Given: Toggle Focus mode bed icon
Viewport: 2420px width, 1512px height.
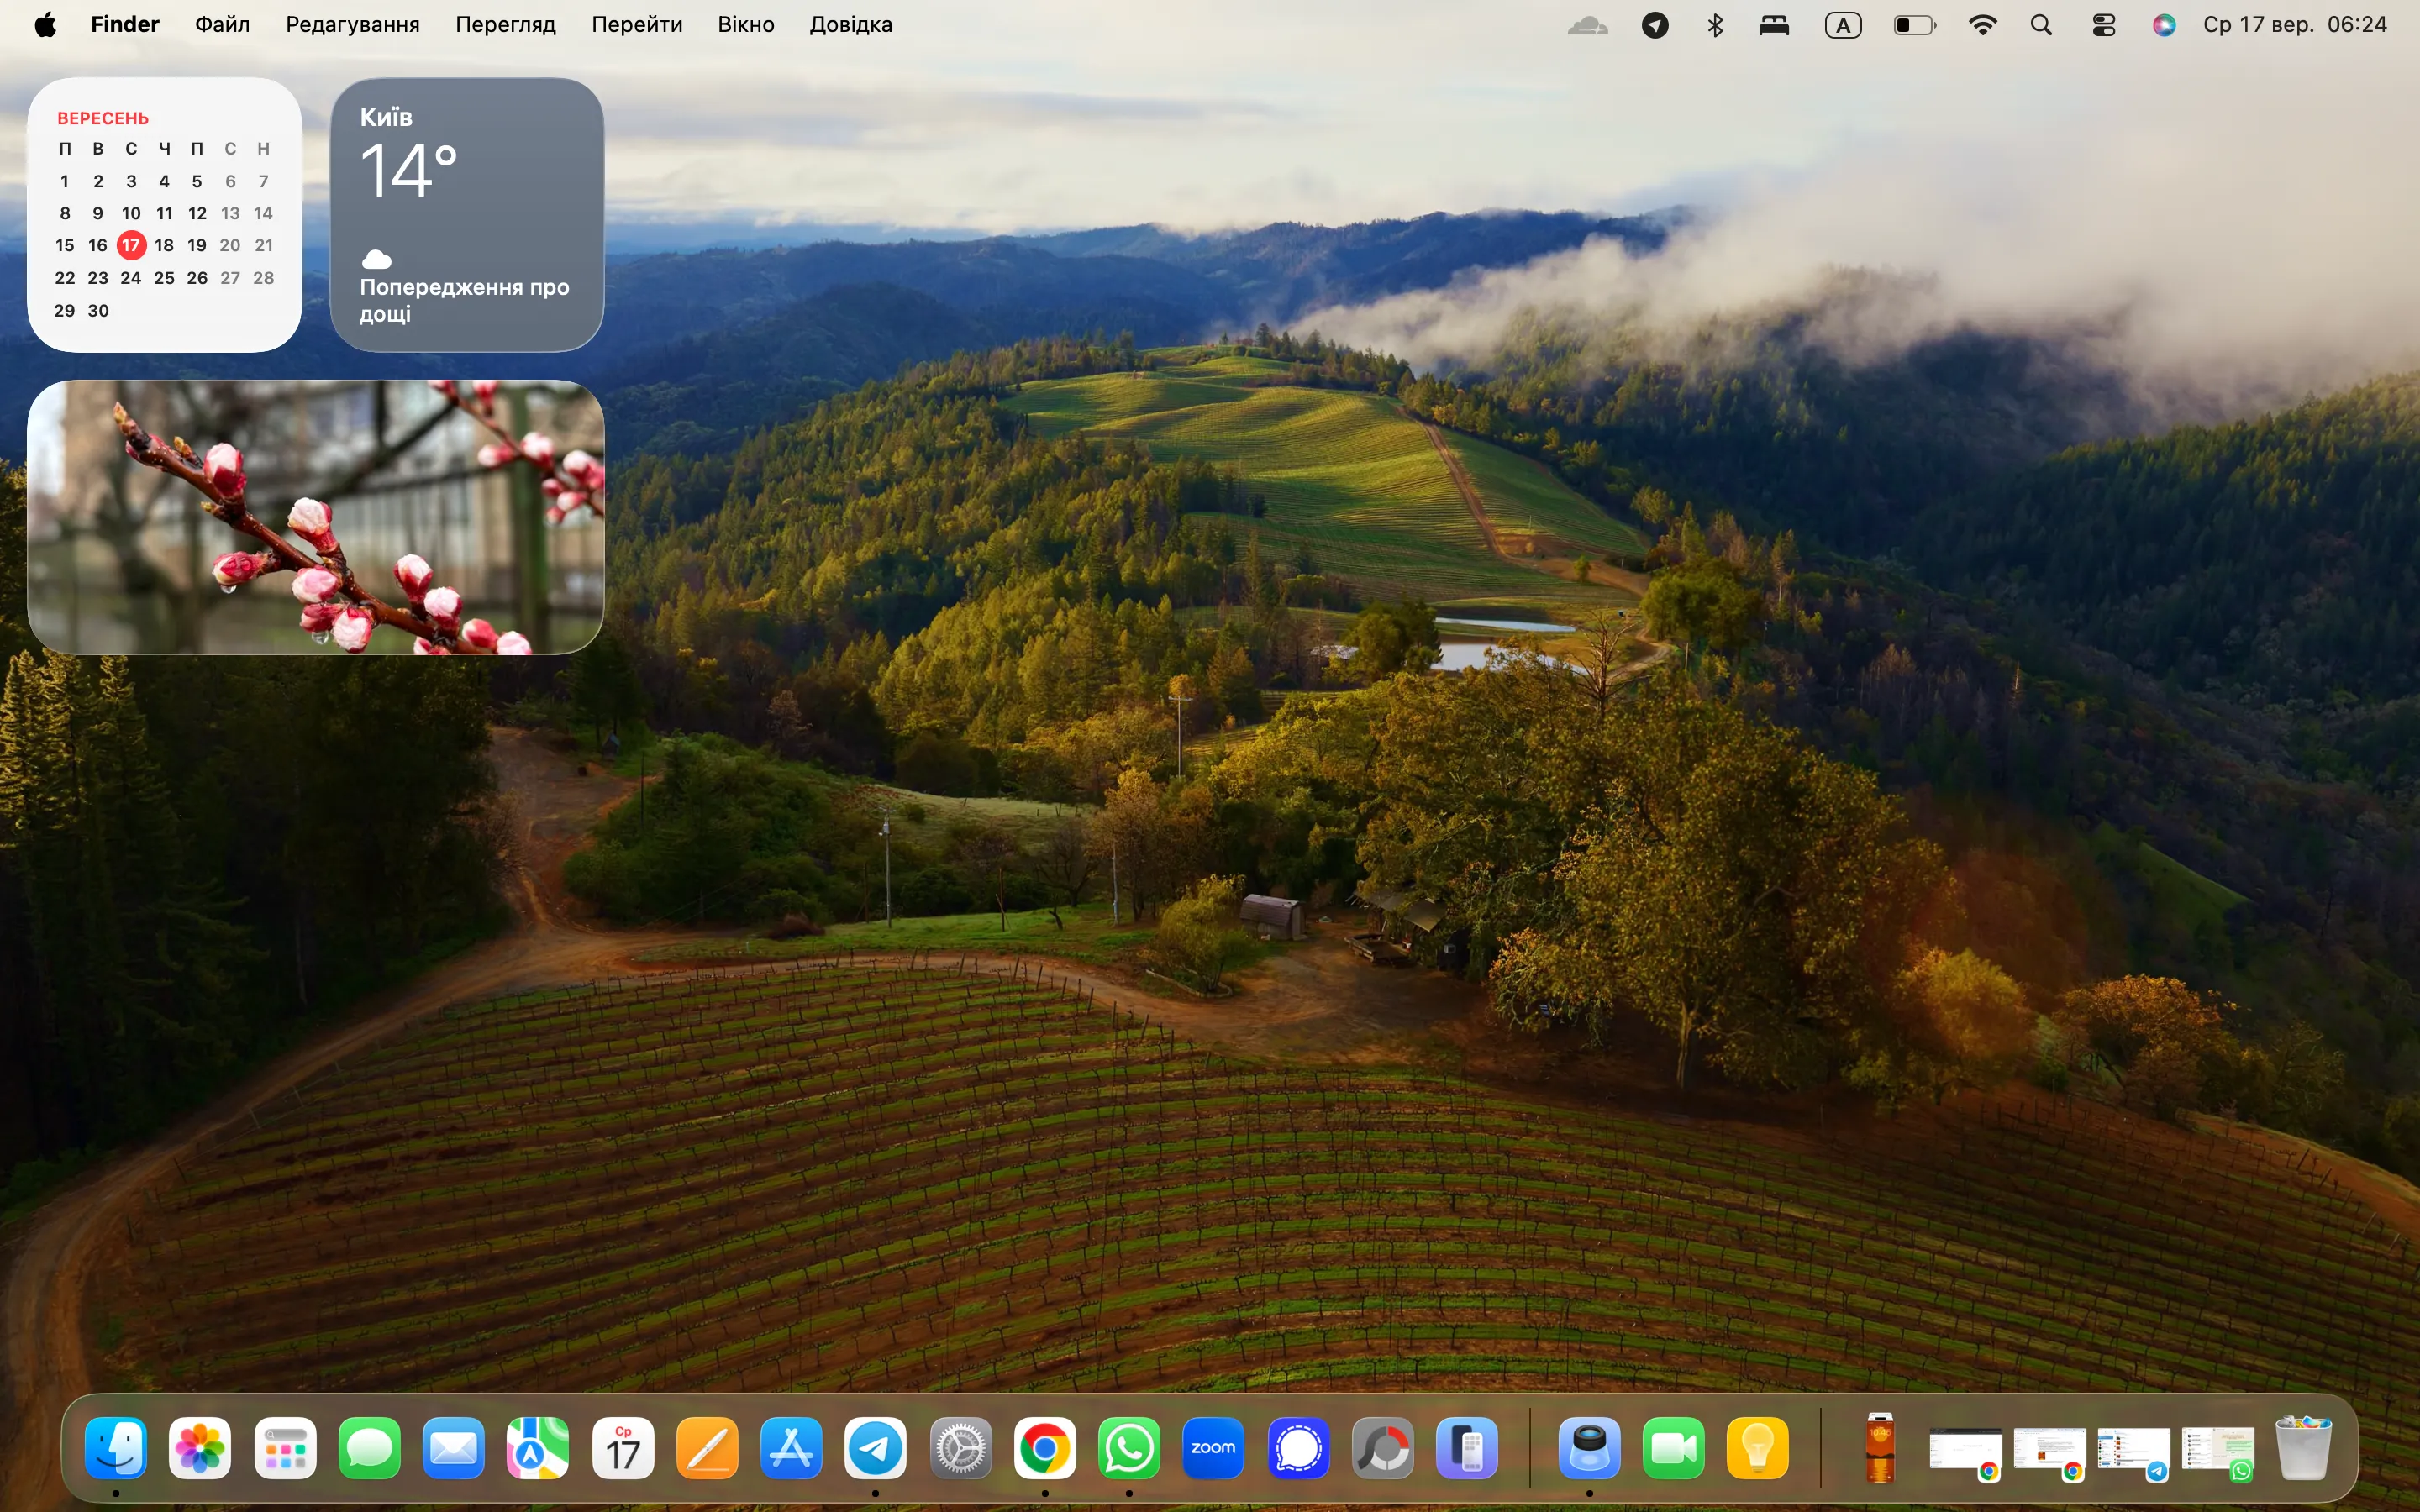Looking at the screenshot, I should (x=1774, y=25).
